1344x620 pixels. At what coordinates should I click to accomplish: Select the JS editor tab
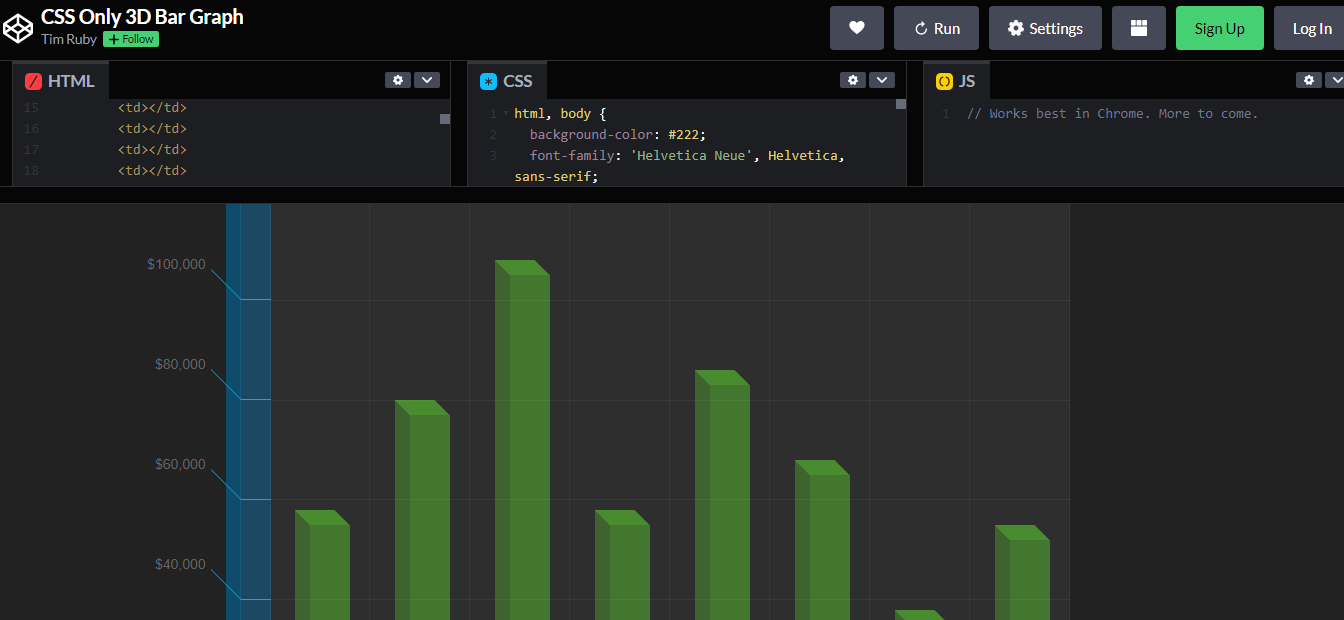(x=956, y=81)
